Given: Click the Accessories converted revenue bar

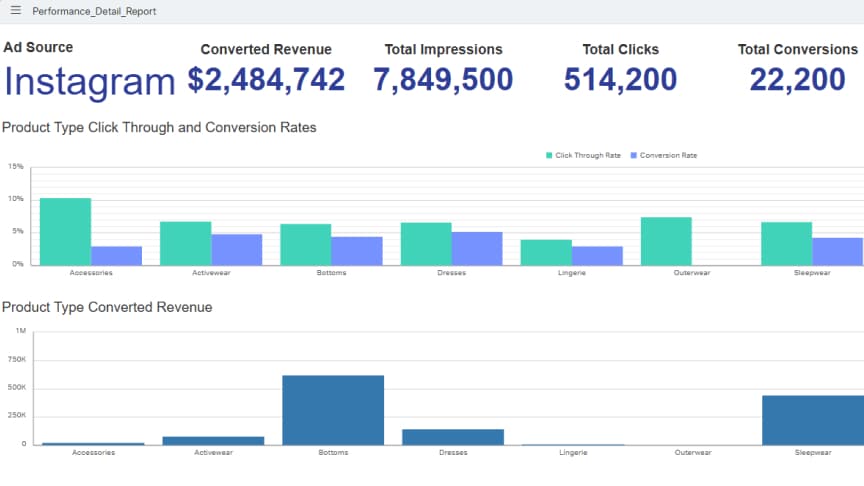Looking at the screenshot, I should pos(93,444).
